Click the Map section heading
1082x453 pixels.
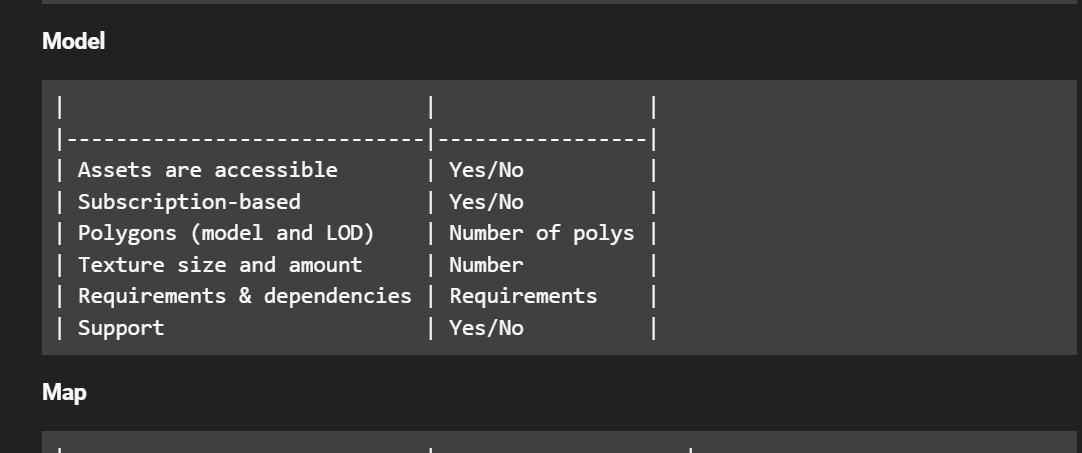click(64, 392)
